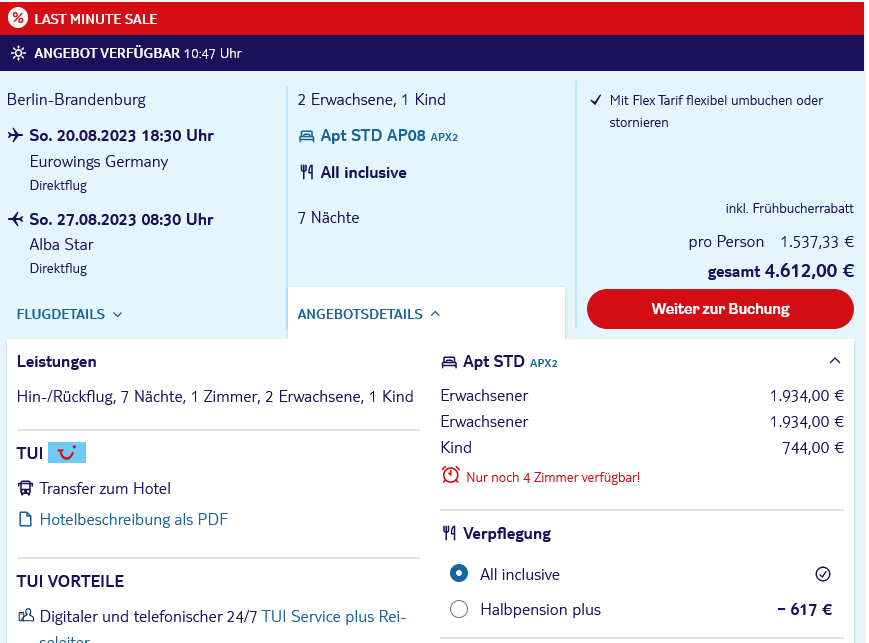
Task: Click the sun icon beside Angebot verfügbar
Action: 18,53
